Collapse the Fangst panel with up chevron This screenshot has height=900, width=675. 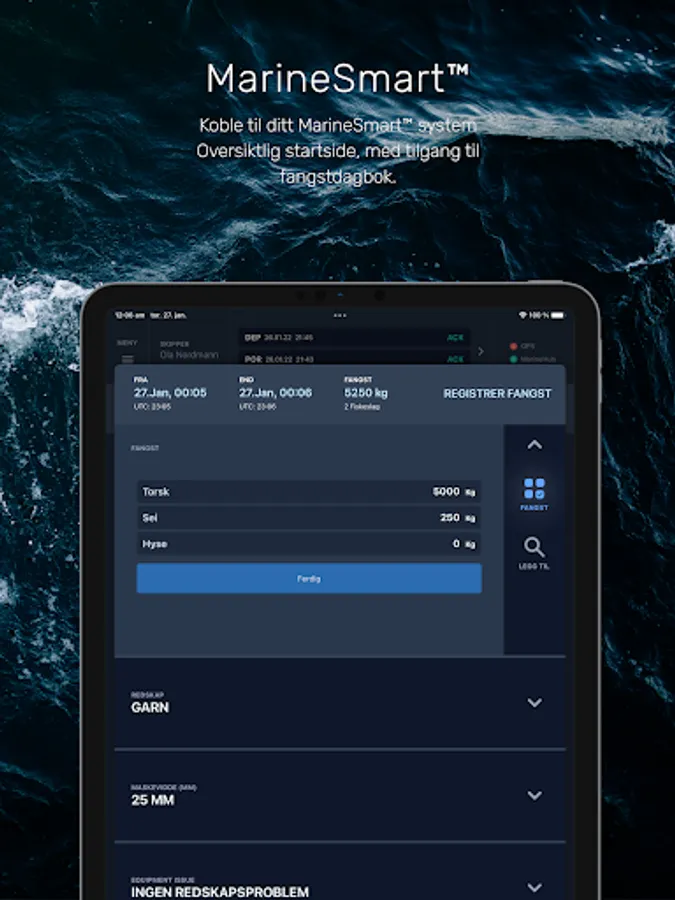534,445
